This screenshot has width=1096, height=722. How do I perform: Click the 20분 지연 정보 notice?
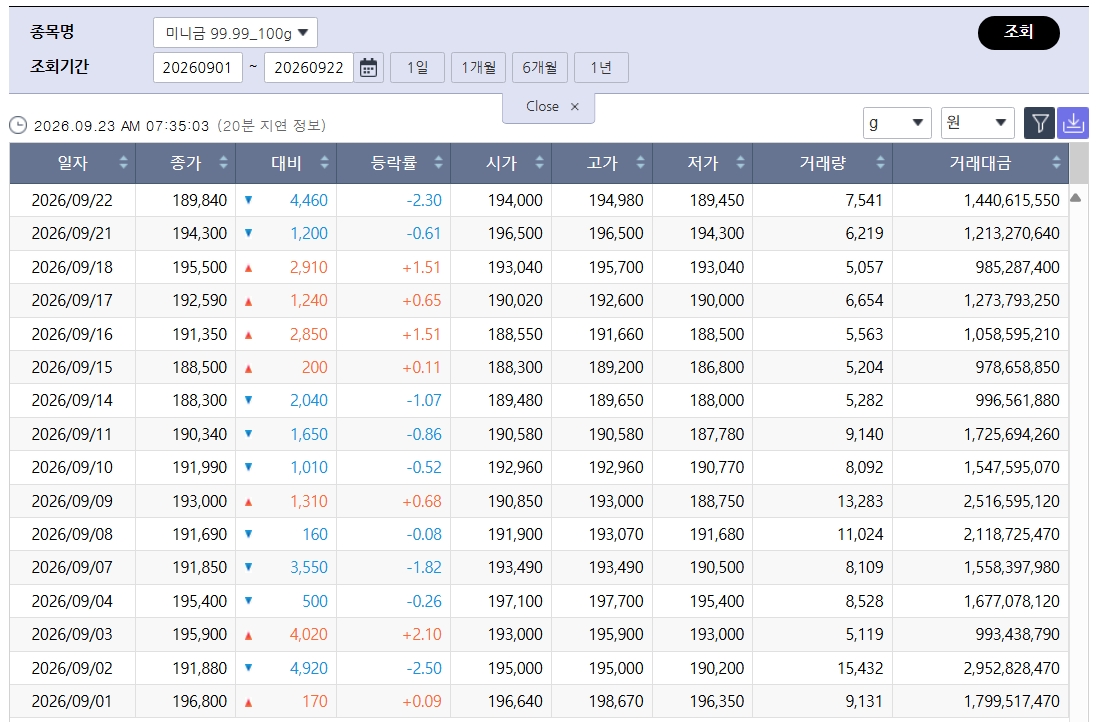(x=271, y=126)
